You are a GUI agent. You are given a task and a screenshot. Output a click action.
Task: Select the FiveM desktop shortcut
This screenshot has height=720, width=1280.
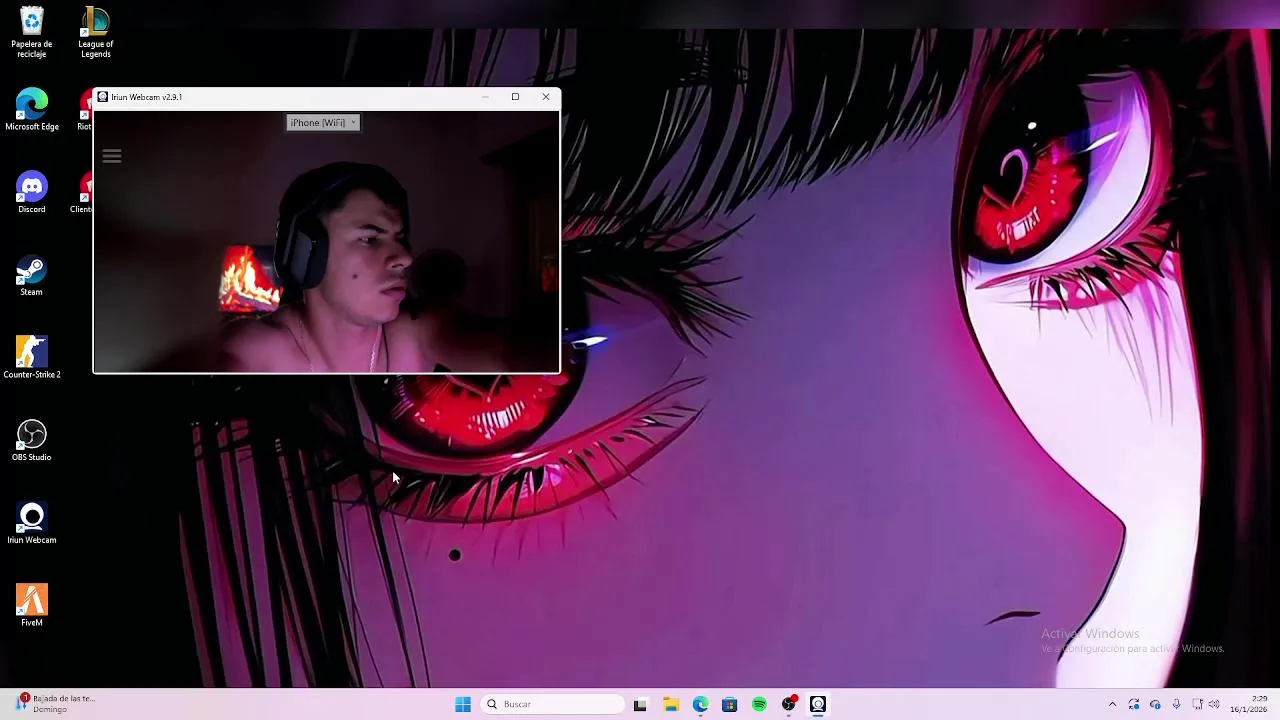tap(31, 606)
